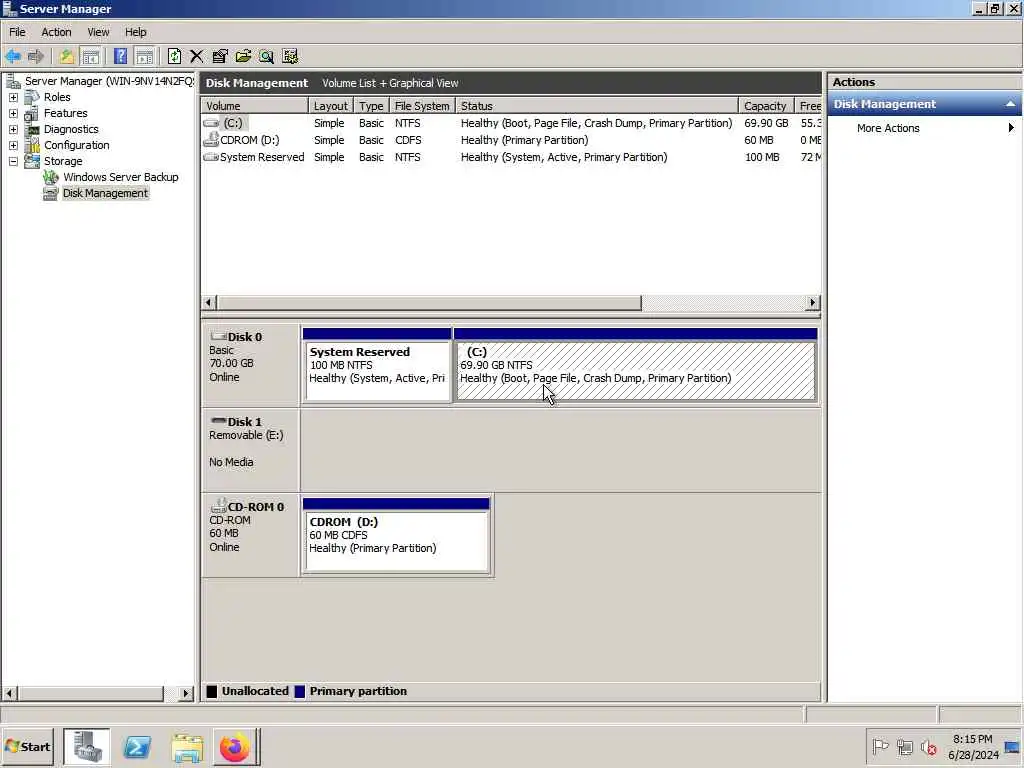Viewport: 1024px width, 768px height.
Task: Select Server Manager root tree node
Action: pyautogui.click(x=109, y=81)
